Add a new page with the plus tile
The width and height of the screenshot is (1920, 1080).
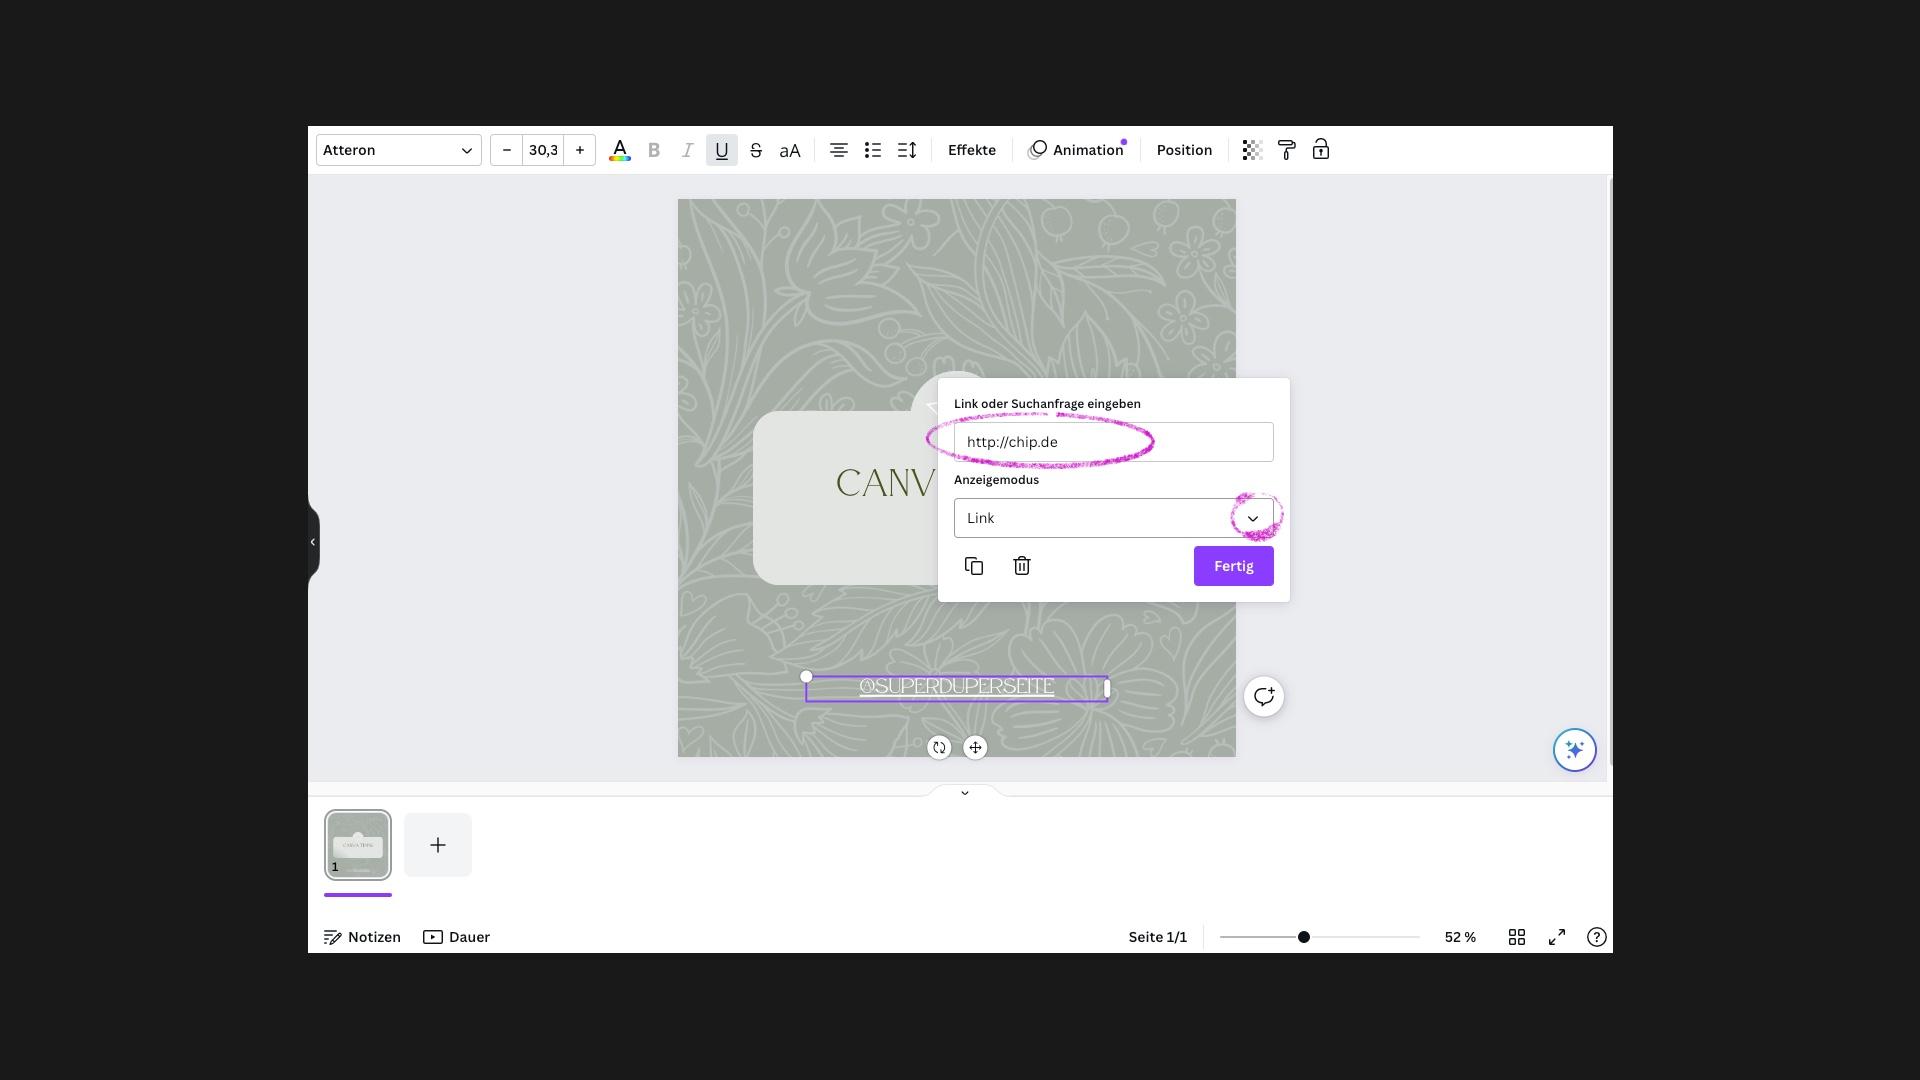click(437, 845)
